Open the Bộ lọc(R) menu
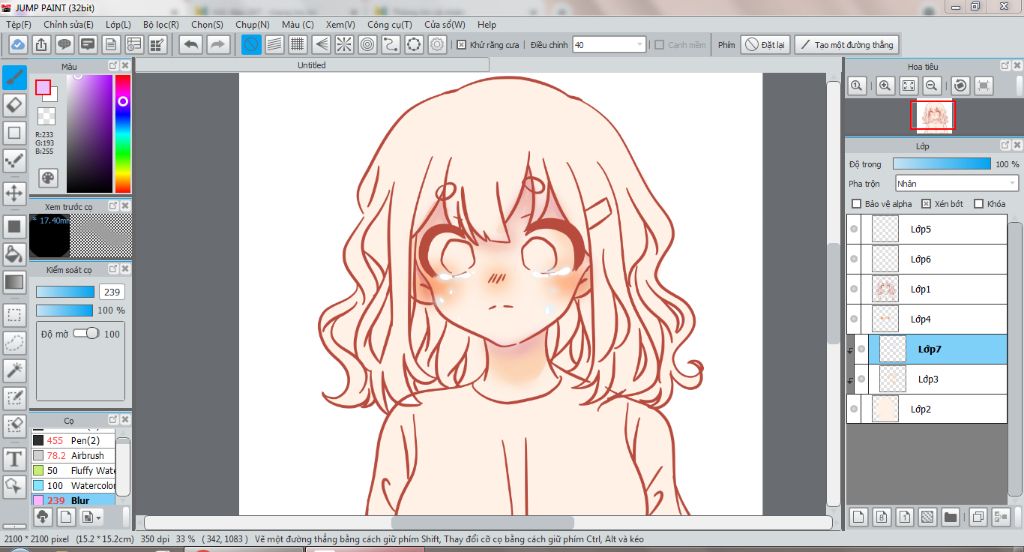Viewport: 1024px width, 552px height. click(161, 24)
